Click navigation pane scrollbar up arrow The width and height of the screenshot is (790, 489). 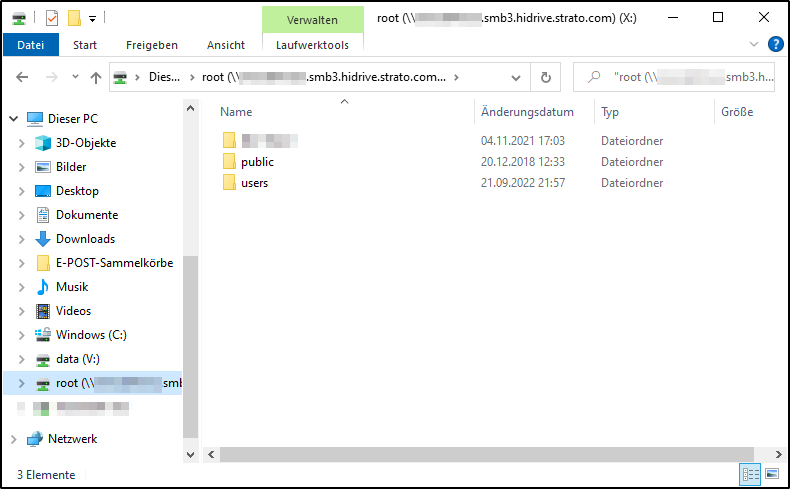[190, 108]
